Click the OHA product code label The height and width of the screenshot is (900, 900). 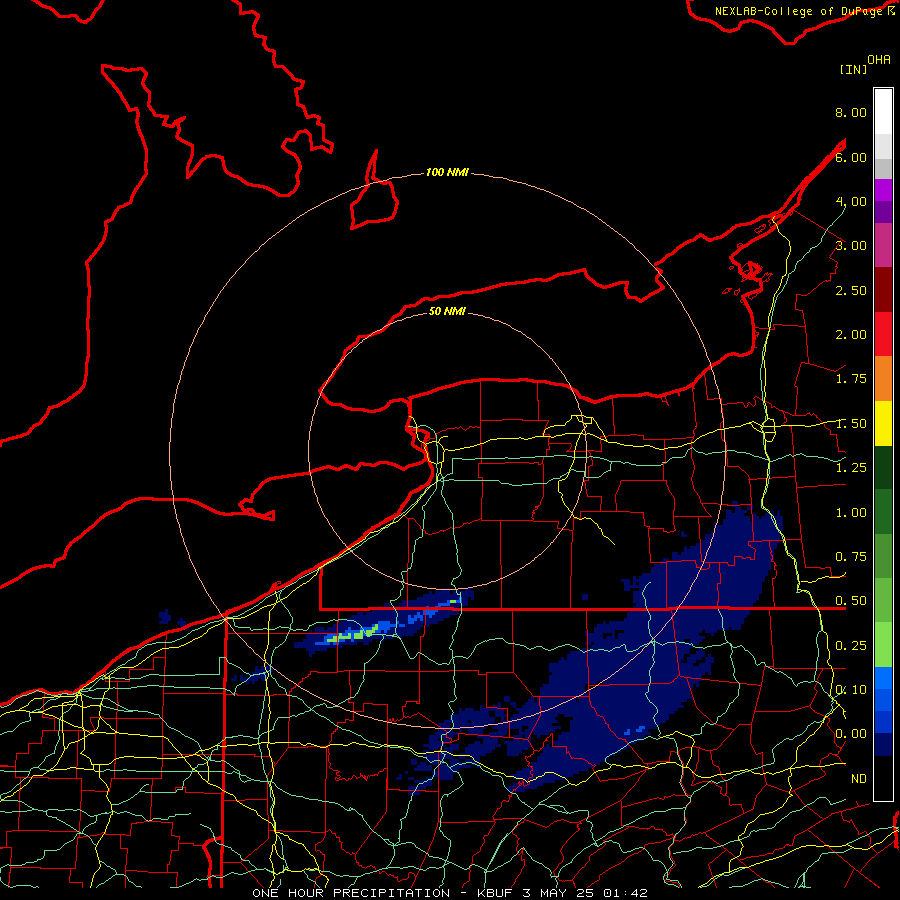(x=879, y=59)
